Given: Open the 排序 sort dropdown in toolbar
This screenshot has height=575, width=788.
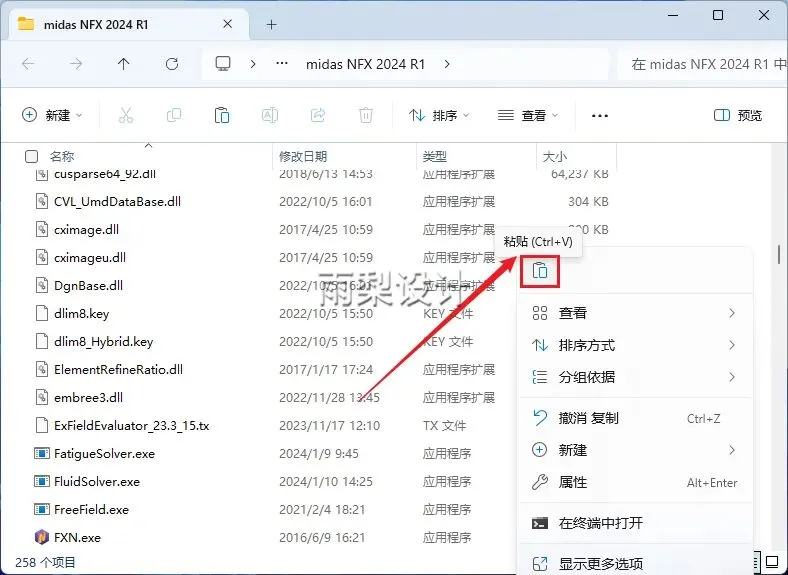Looking at the screenshot, I should pos(439,116).
